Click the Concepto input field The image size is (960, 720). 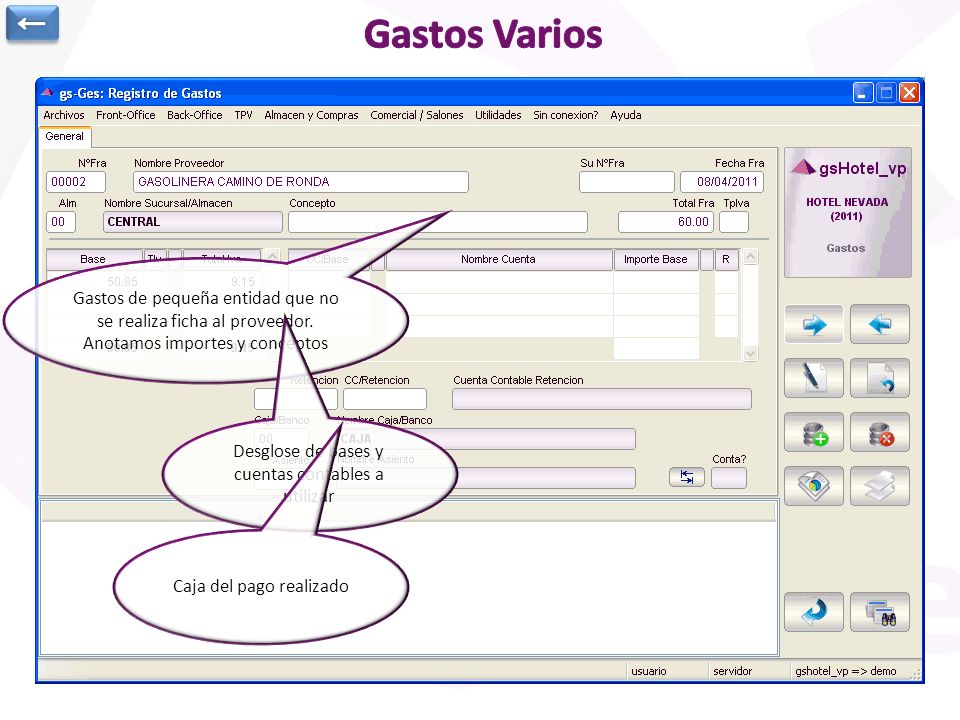438,222
